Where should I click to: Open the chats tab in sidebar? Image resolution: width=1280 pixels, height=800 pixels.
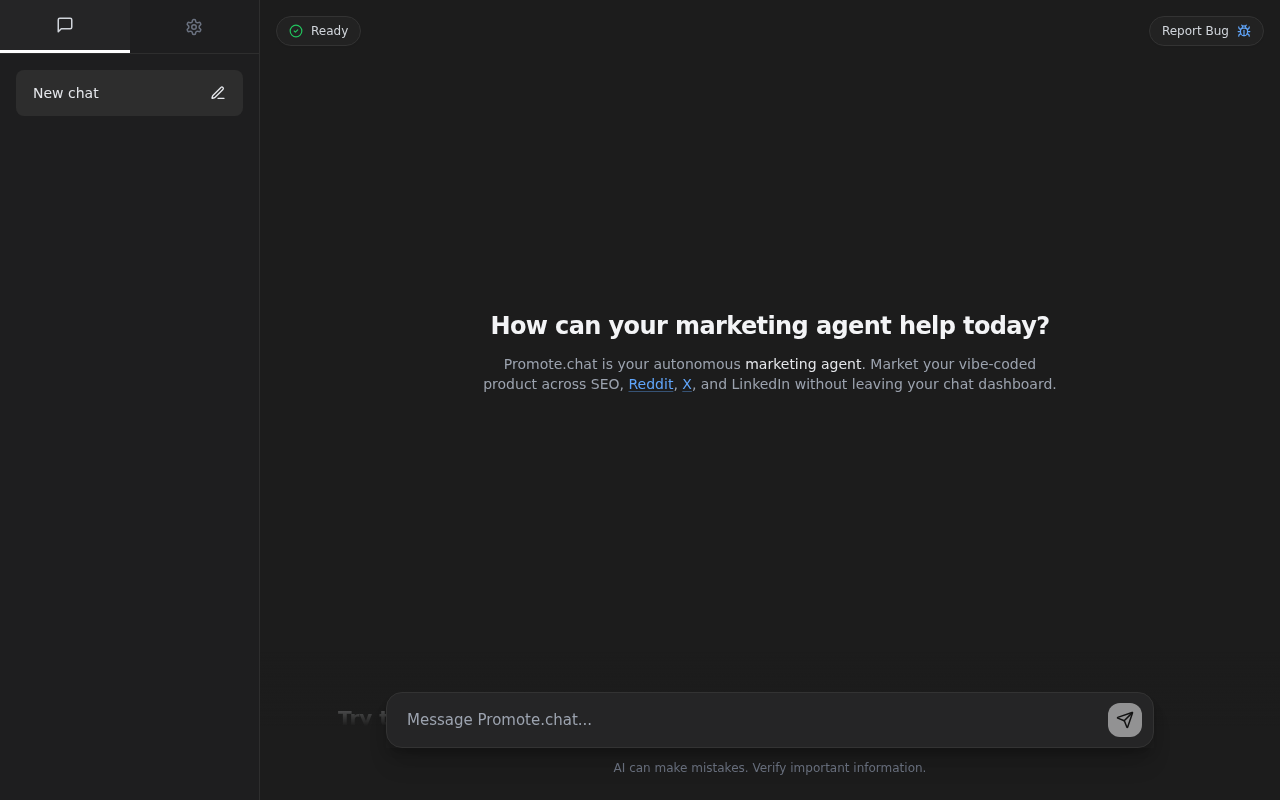pyautogui.click(x=65, y=25)
